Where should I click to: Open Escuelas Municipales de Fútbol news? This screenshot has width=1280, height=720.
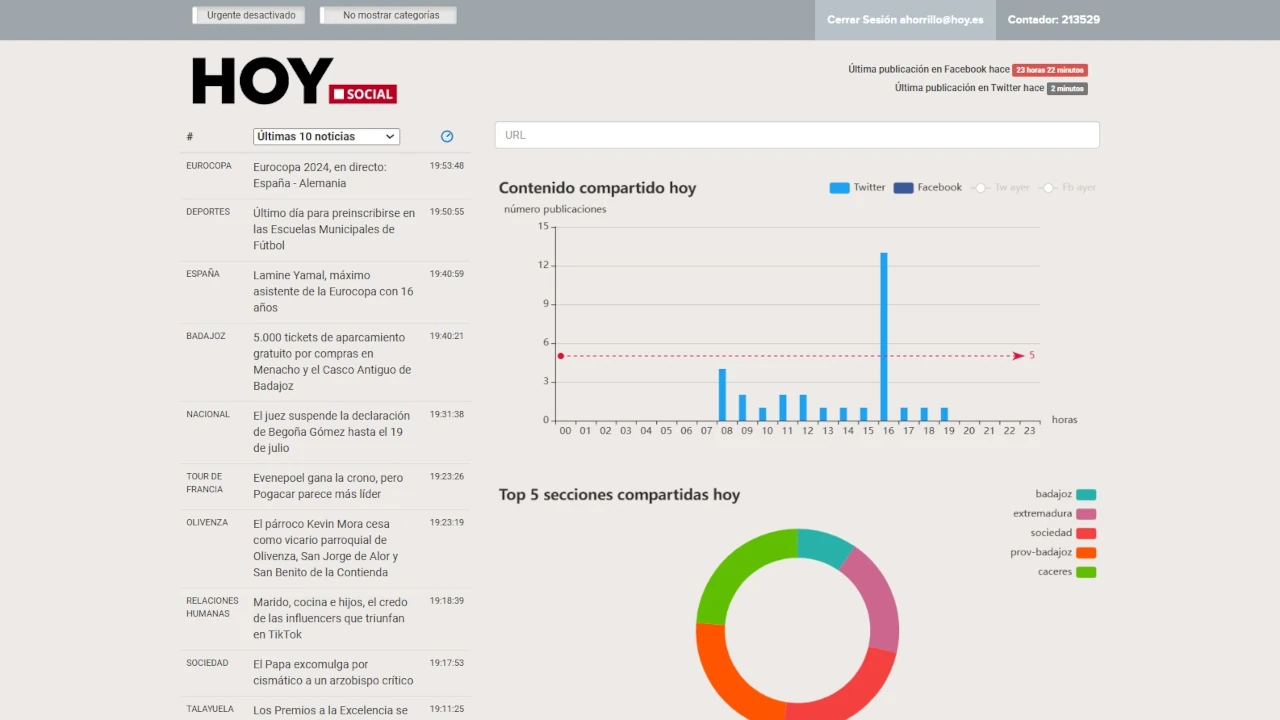pyautogui.click(x=334, y=229)
